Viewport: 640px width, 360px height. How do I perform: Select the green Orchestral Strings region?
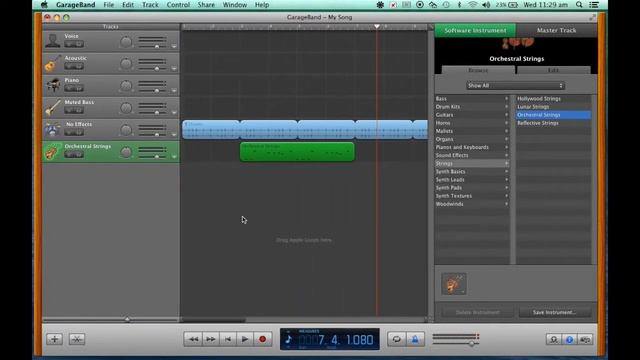[297, 152]
